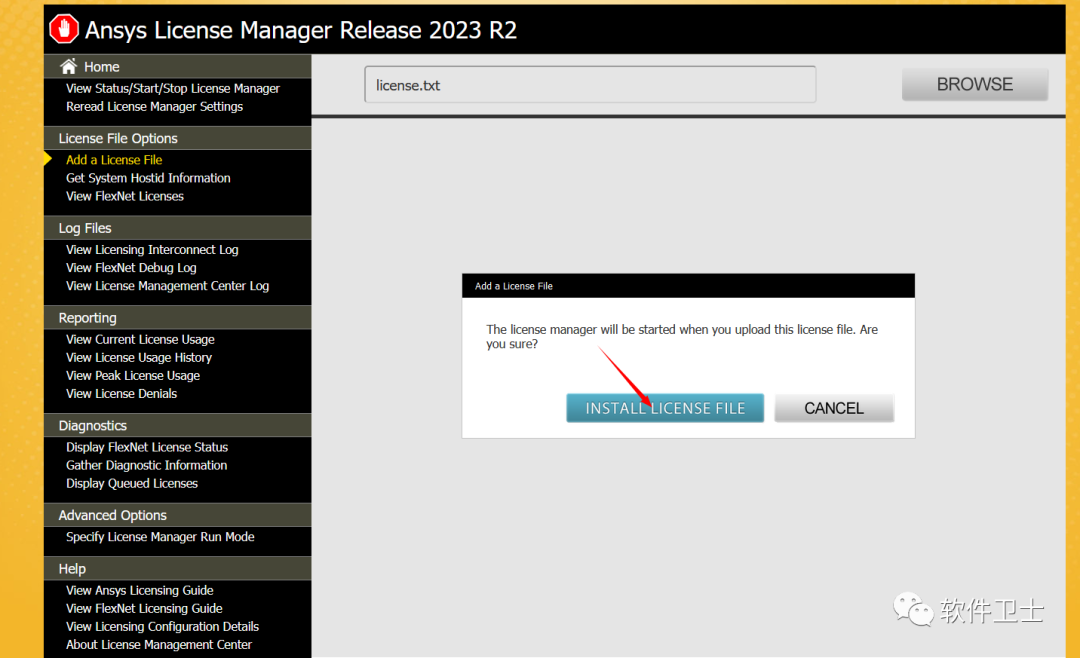This screenshot has width=1080, height=658.
Task: Click the BROWSE button
Action: (x=975, y=84)
